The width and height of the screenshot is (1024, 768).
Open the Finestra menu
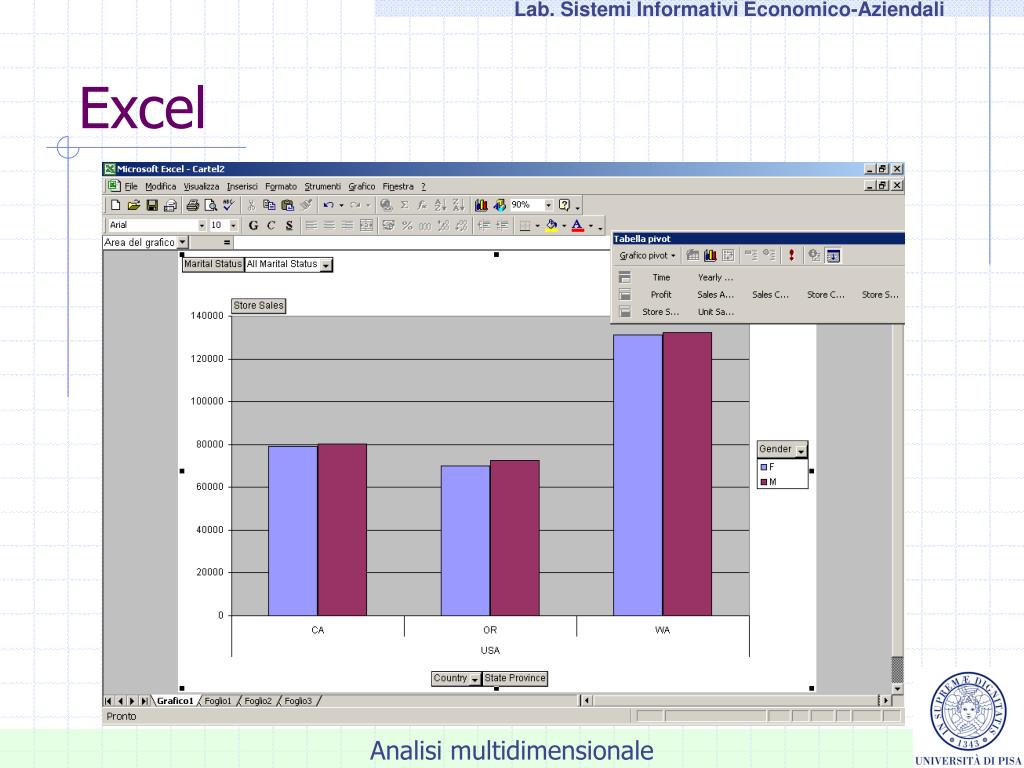(398, 187)
